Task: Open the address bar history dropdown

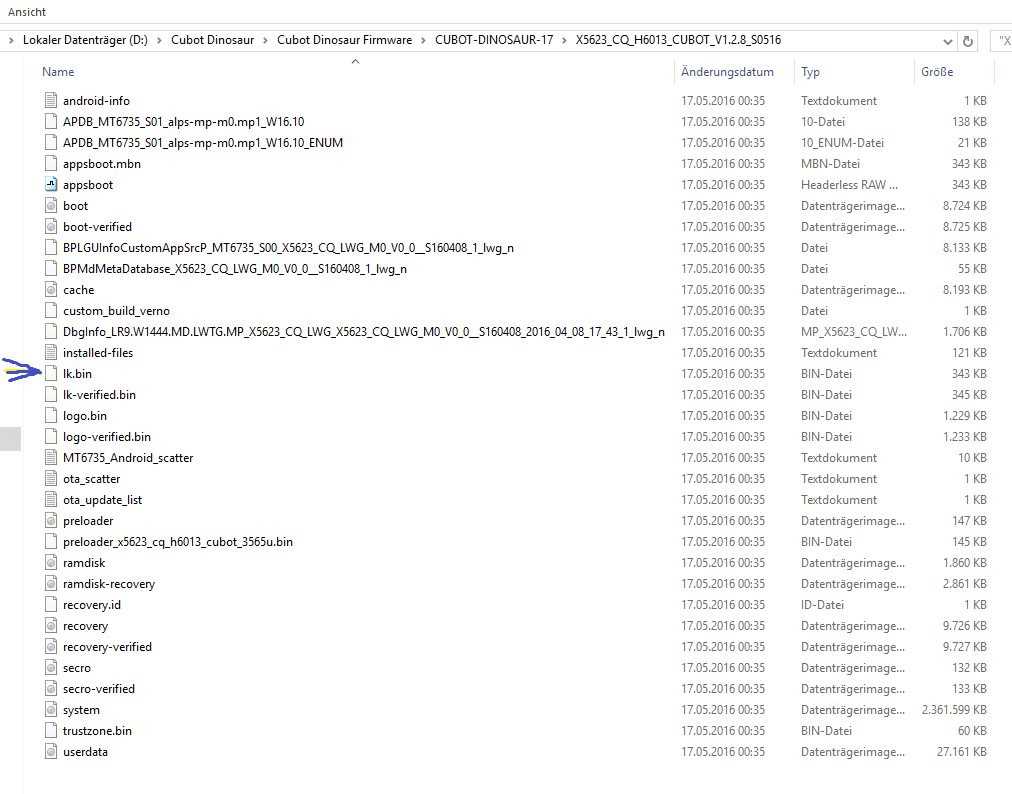Action: point(947,41)
